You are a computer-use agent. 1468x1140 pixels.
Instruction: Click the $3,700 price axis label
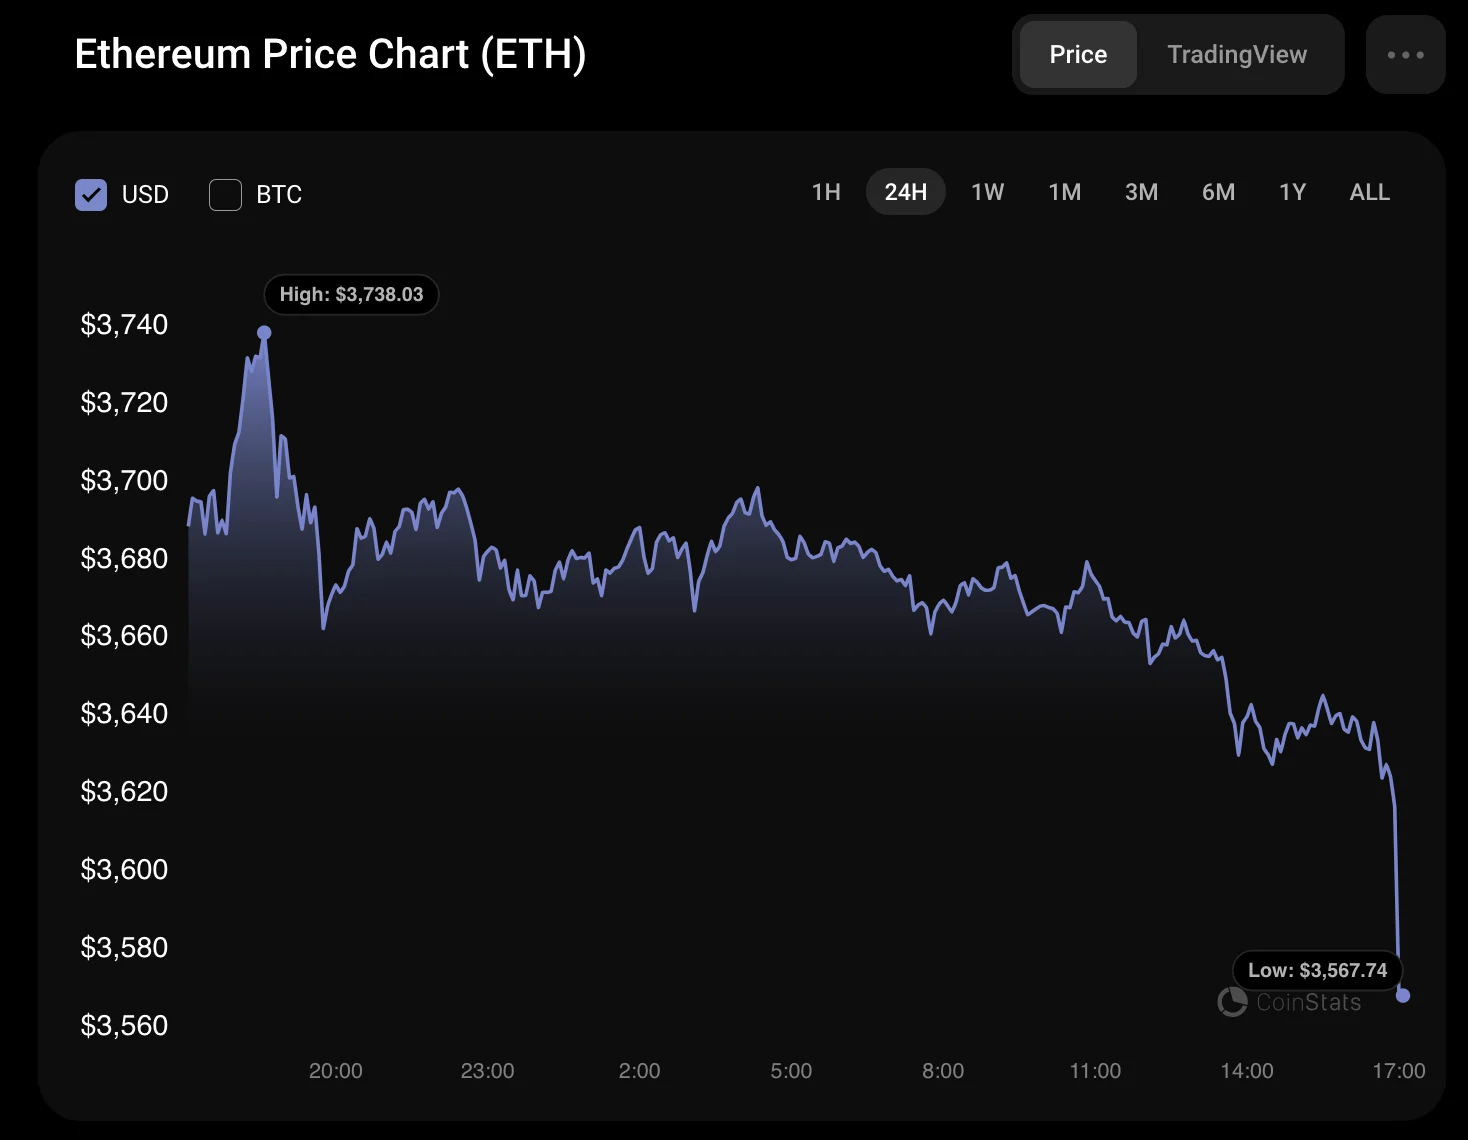124,481
